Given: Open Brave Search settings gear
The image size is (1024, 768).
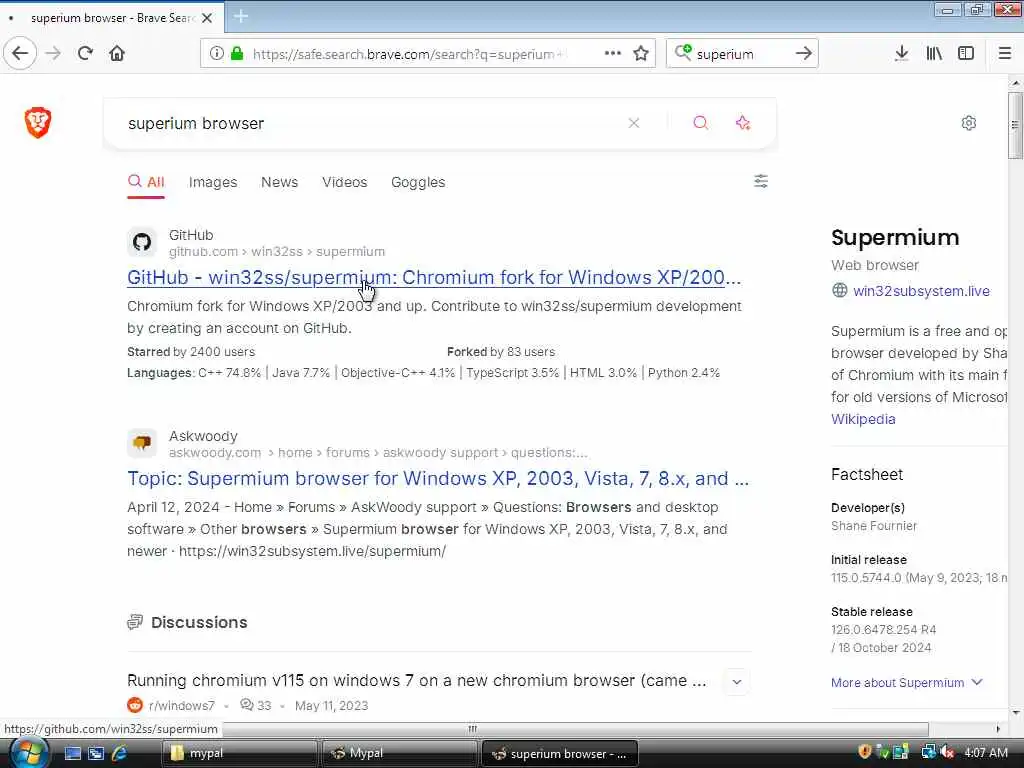Looking at the screenshot, I should [968, 123].
